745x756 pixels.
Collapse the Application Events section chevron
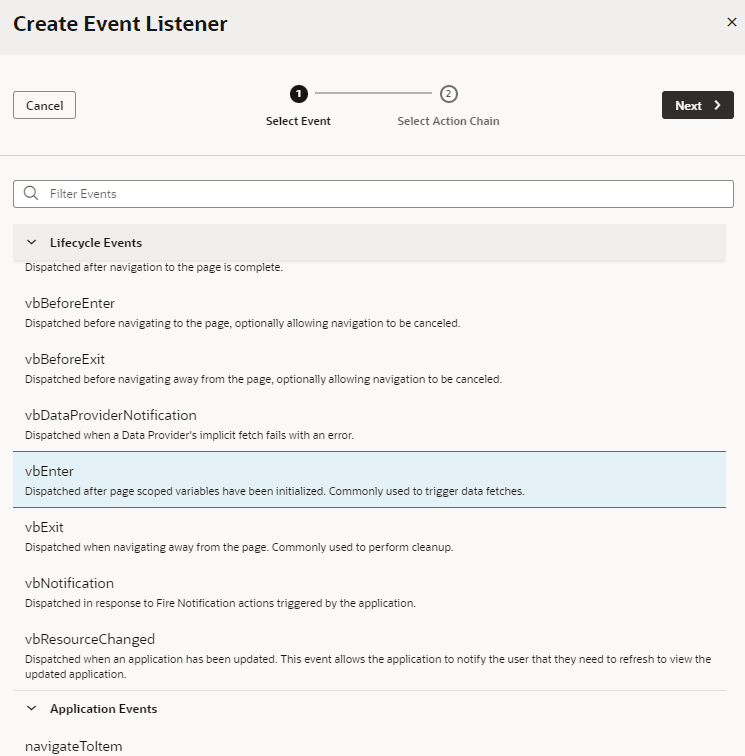point(31,709)
